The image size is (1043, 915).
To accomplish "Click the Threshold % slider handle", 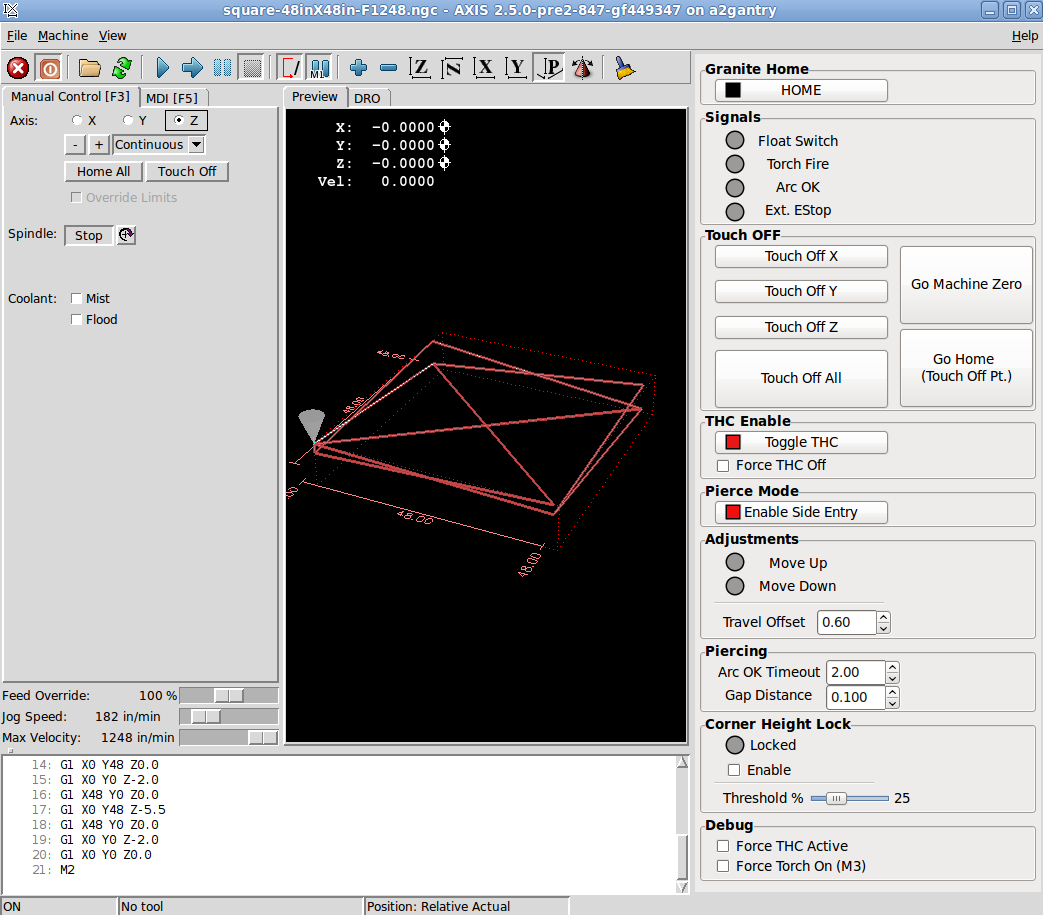I will [x=836, y=798].
